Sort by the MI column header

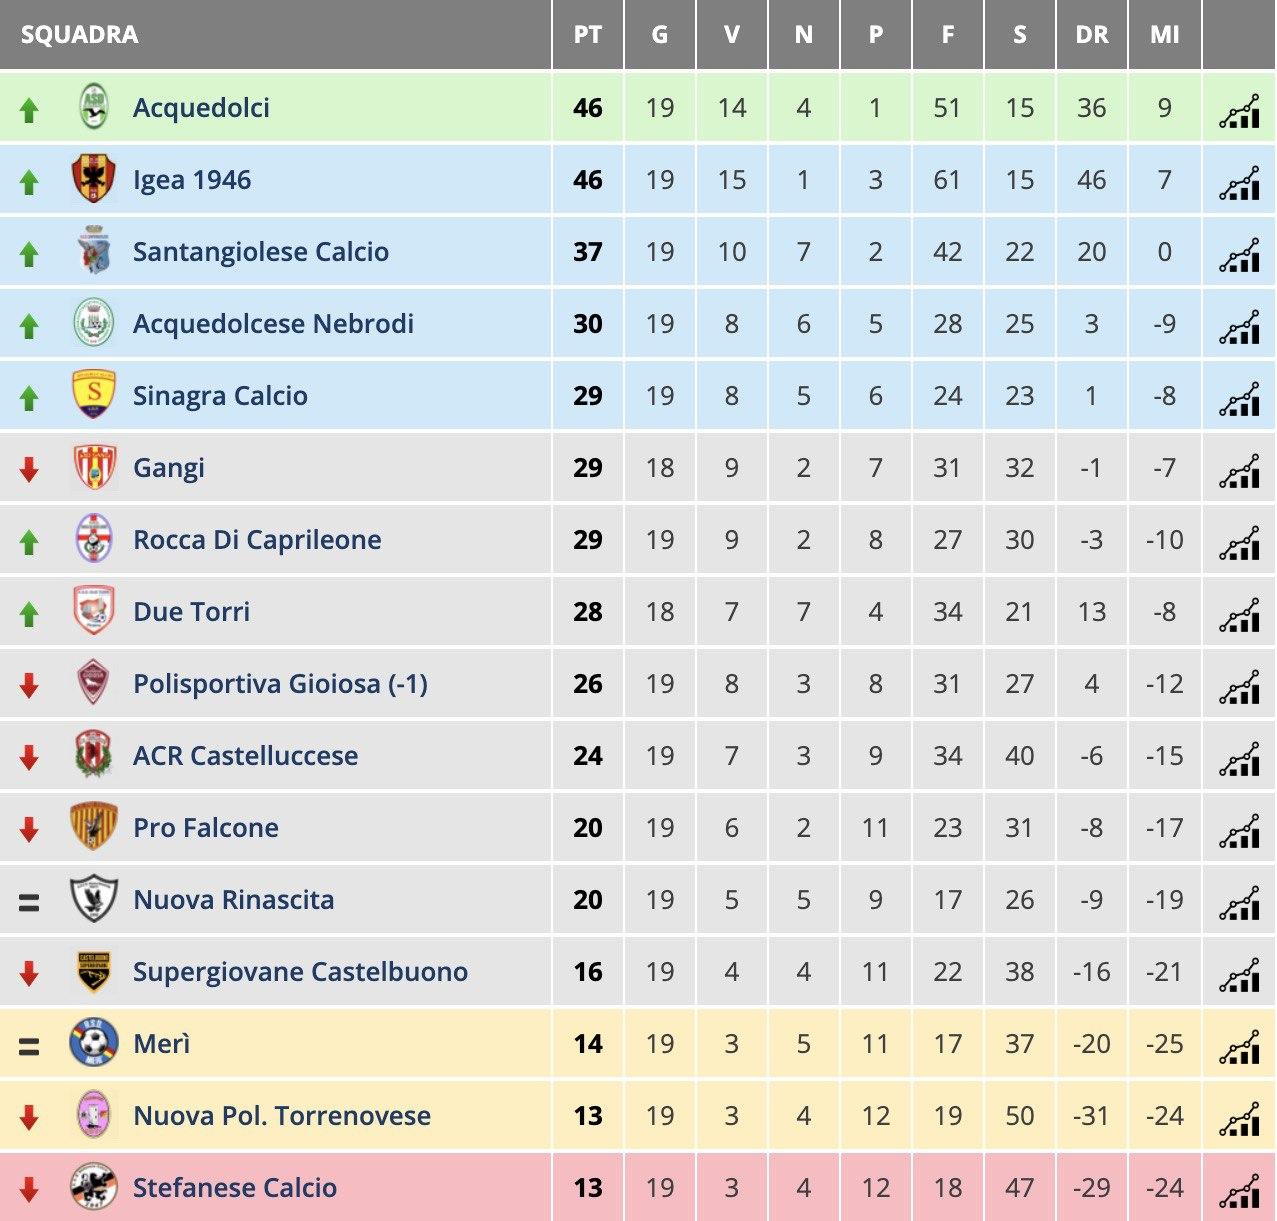click(x=1164, y=35)
